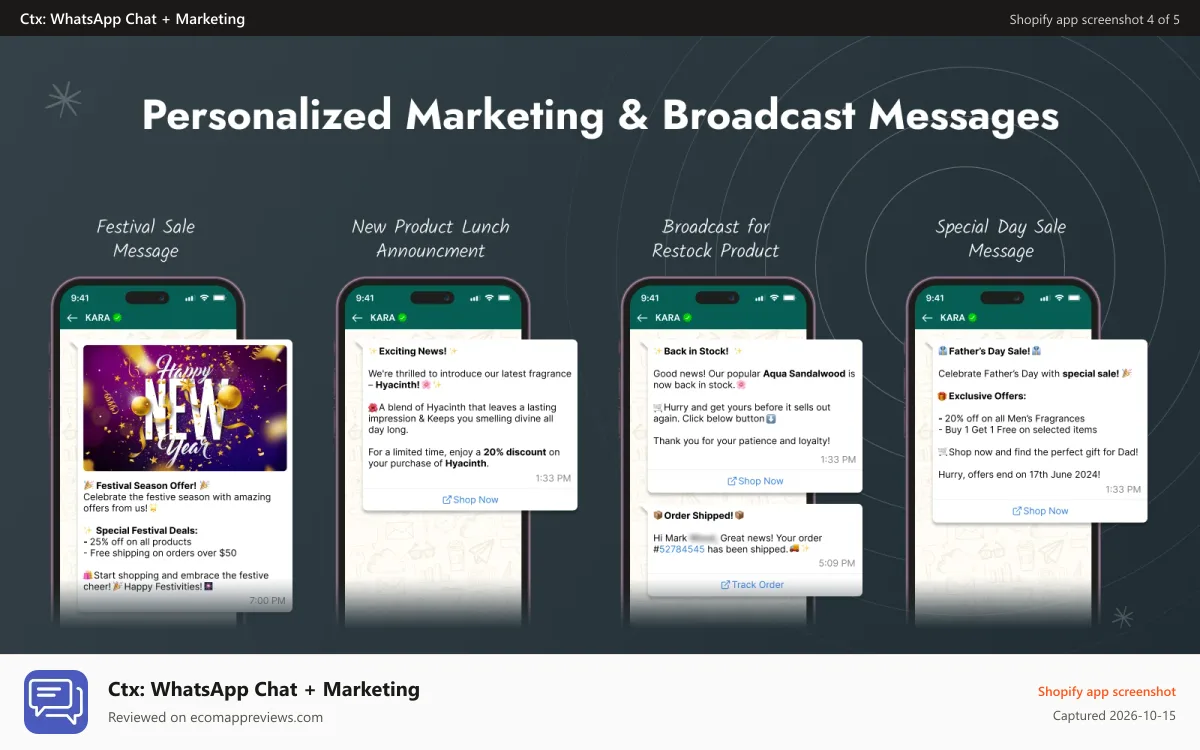This screenshot has height=750, width=1200.
Task: Click the 'Reviewed on ecomappreviews.com' text
Action: [215, 717]
